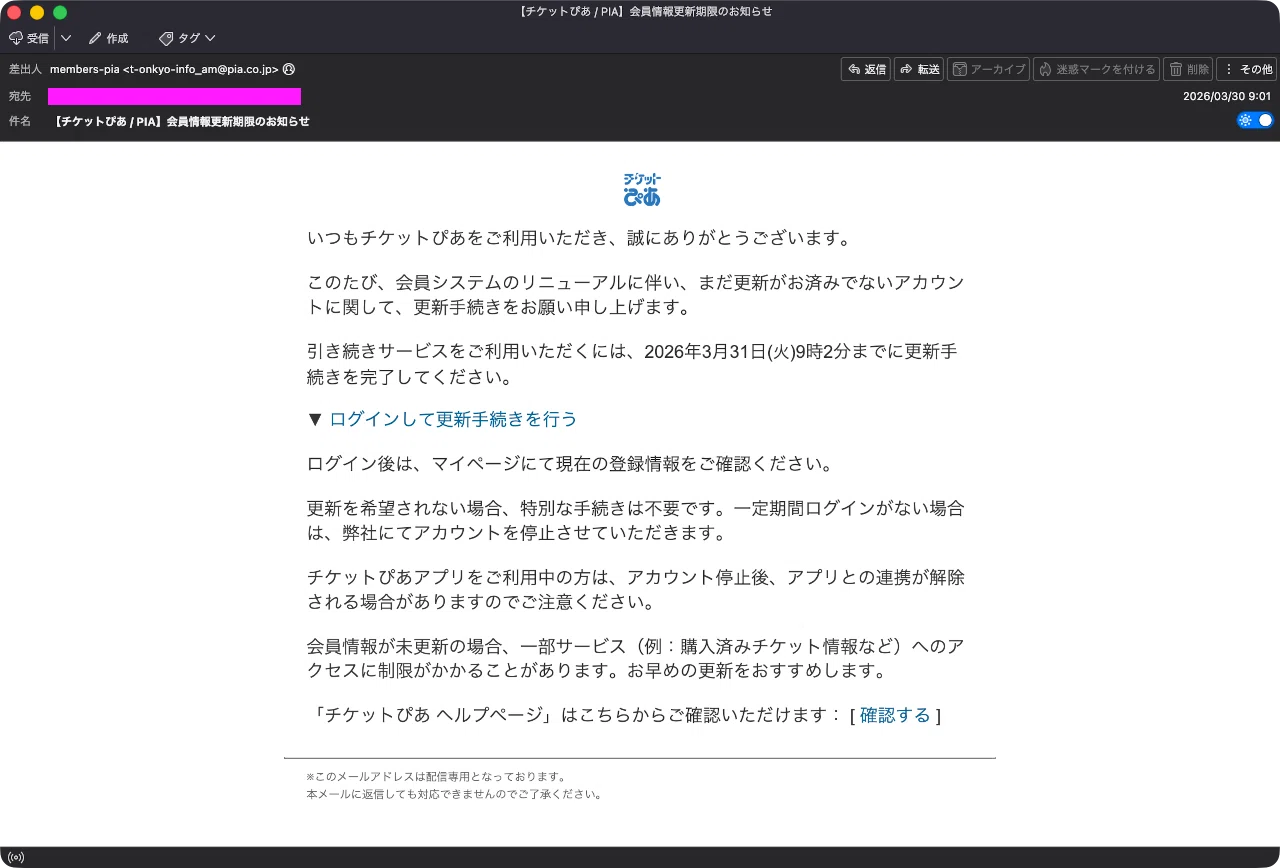The image size is (1280, 868).
Task: Toggle the light/dark message display switch
Action: tap(1255, 120)
